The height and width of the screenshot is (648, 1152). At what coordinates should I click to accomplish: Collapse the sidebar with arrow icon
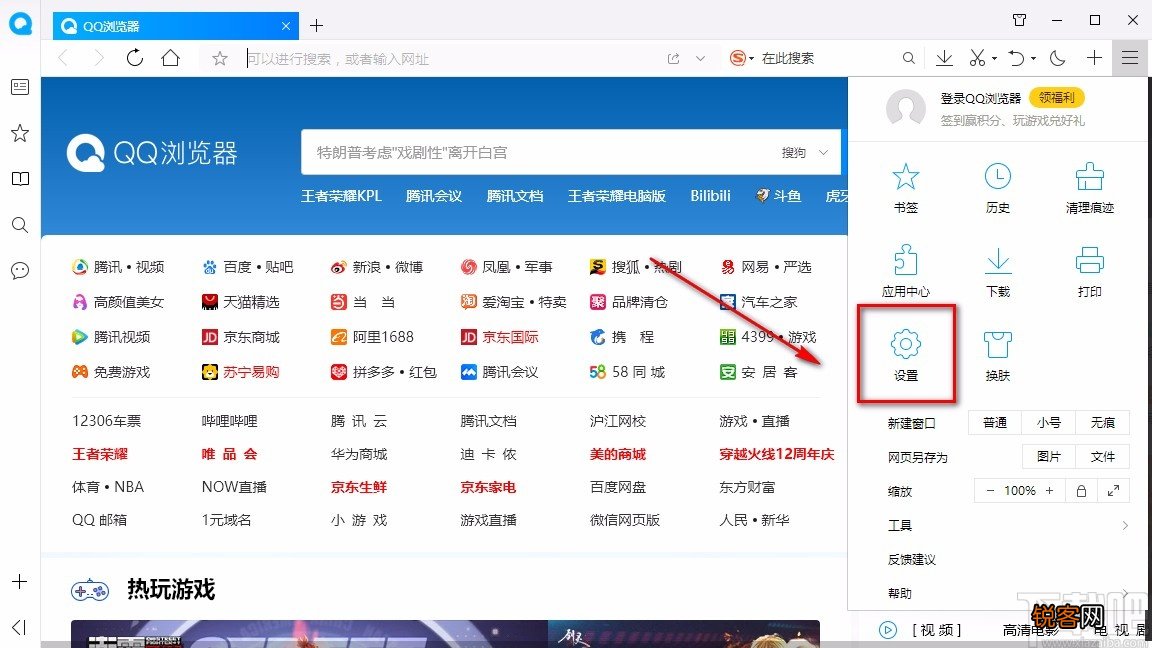click(20, 627)
